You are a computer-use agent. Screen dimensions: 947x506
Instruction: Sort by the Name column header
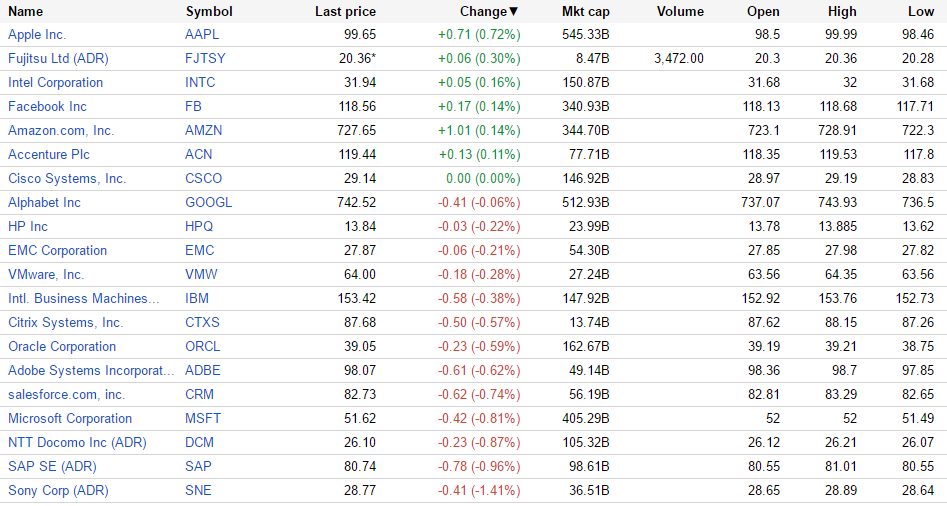point(26,12)
